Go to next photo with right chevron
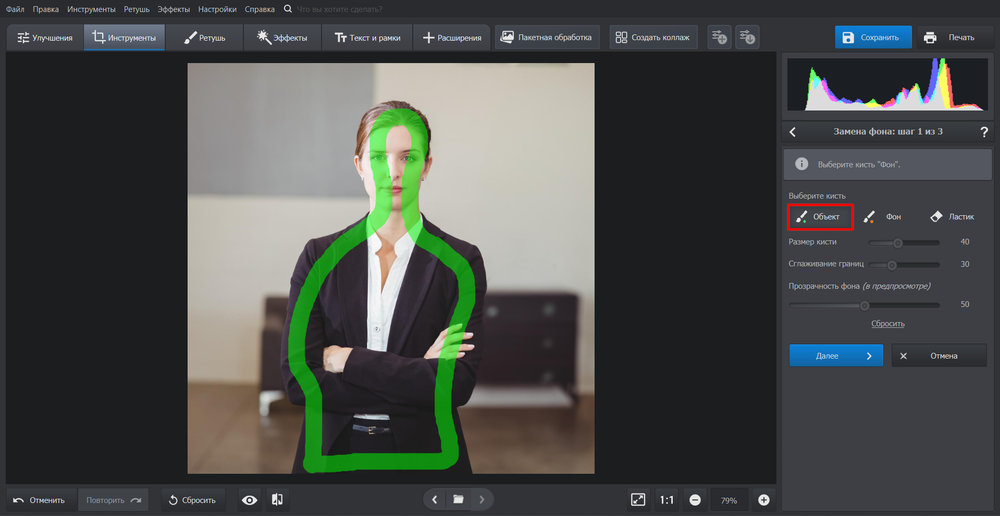 pos(482,499)
